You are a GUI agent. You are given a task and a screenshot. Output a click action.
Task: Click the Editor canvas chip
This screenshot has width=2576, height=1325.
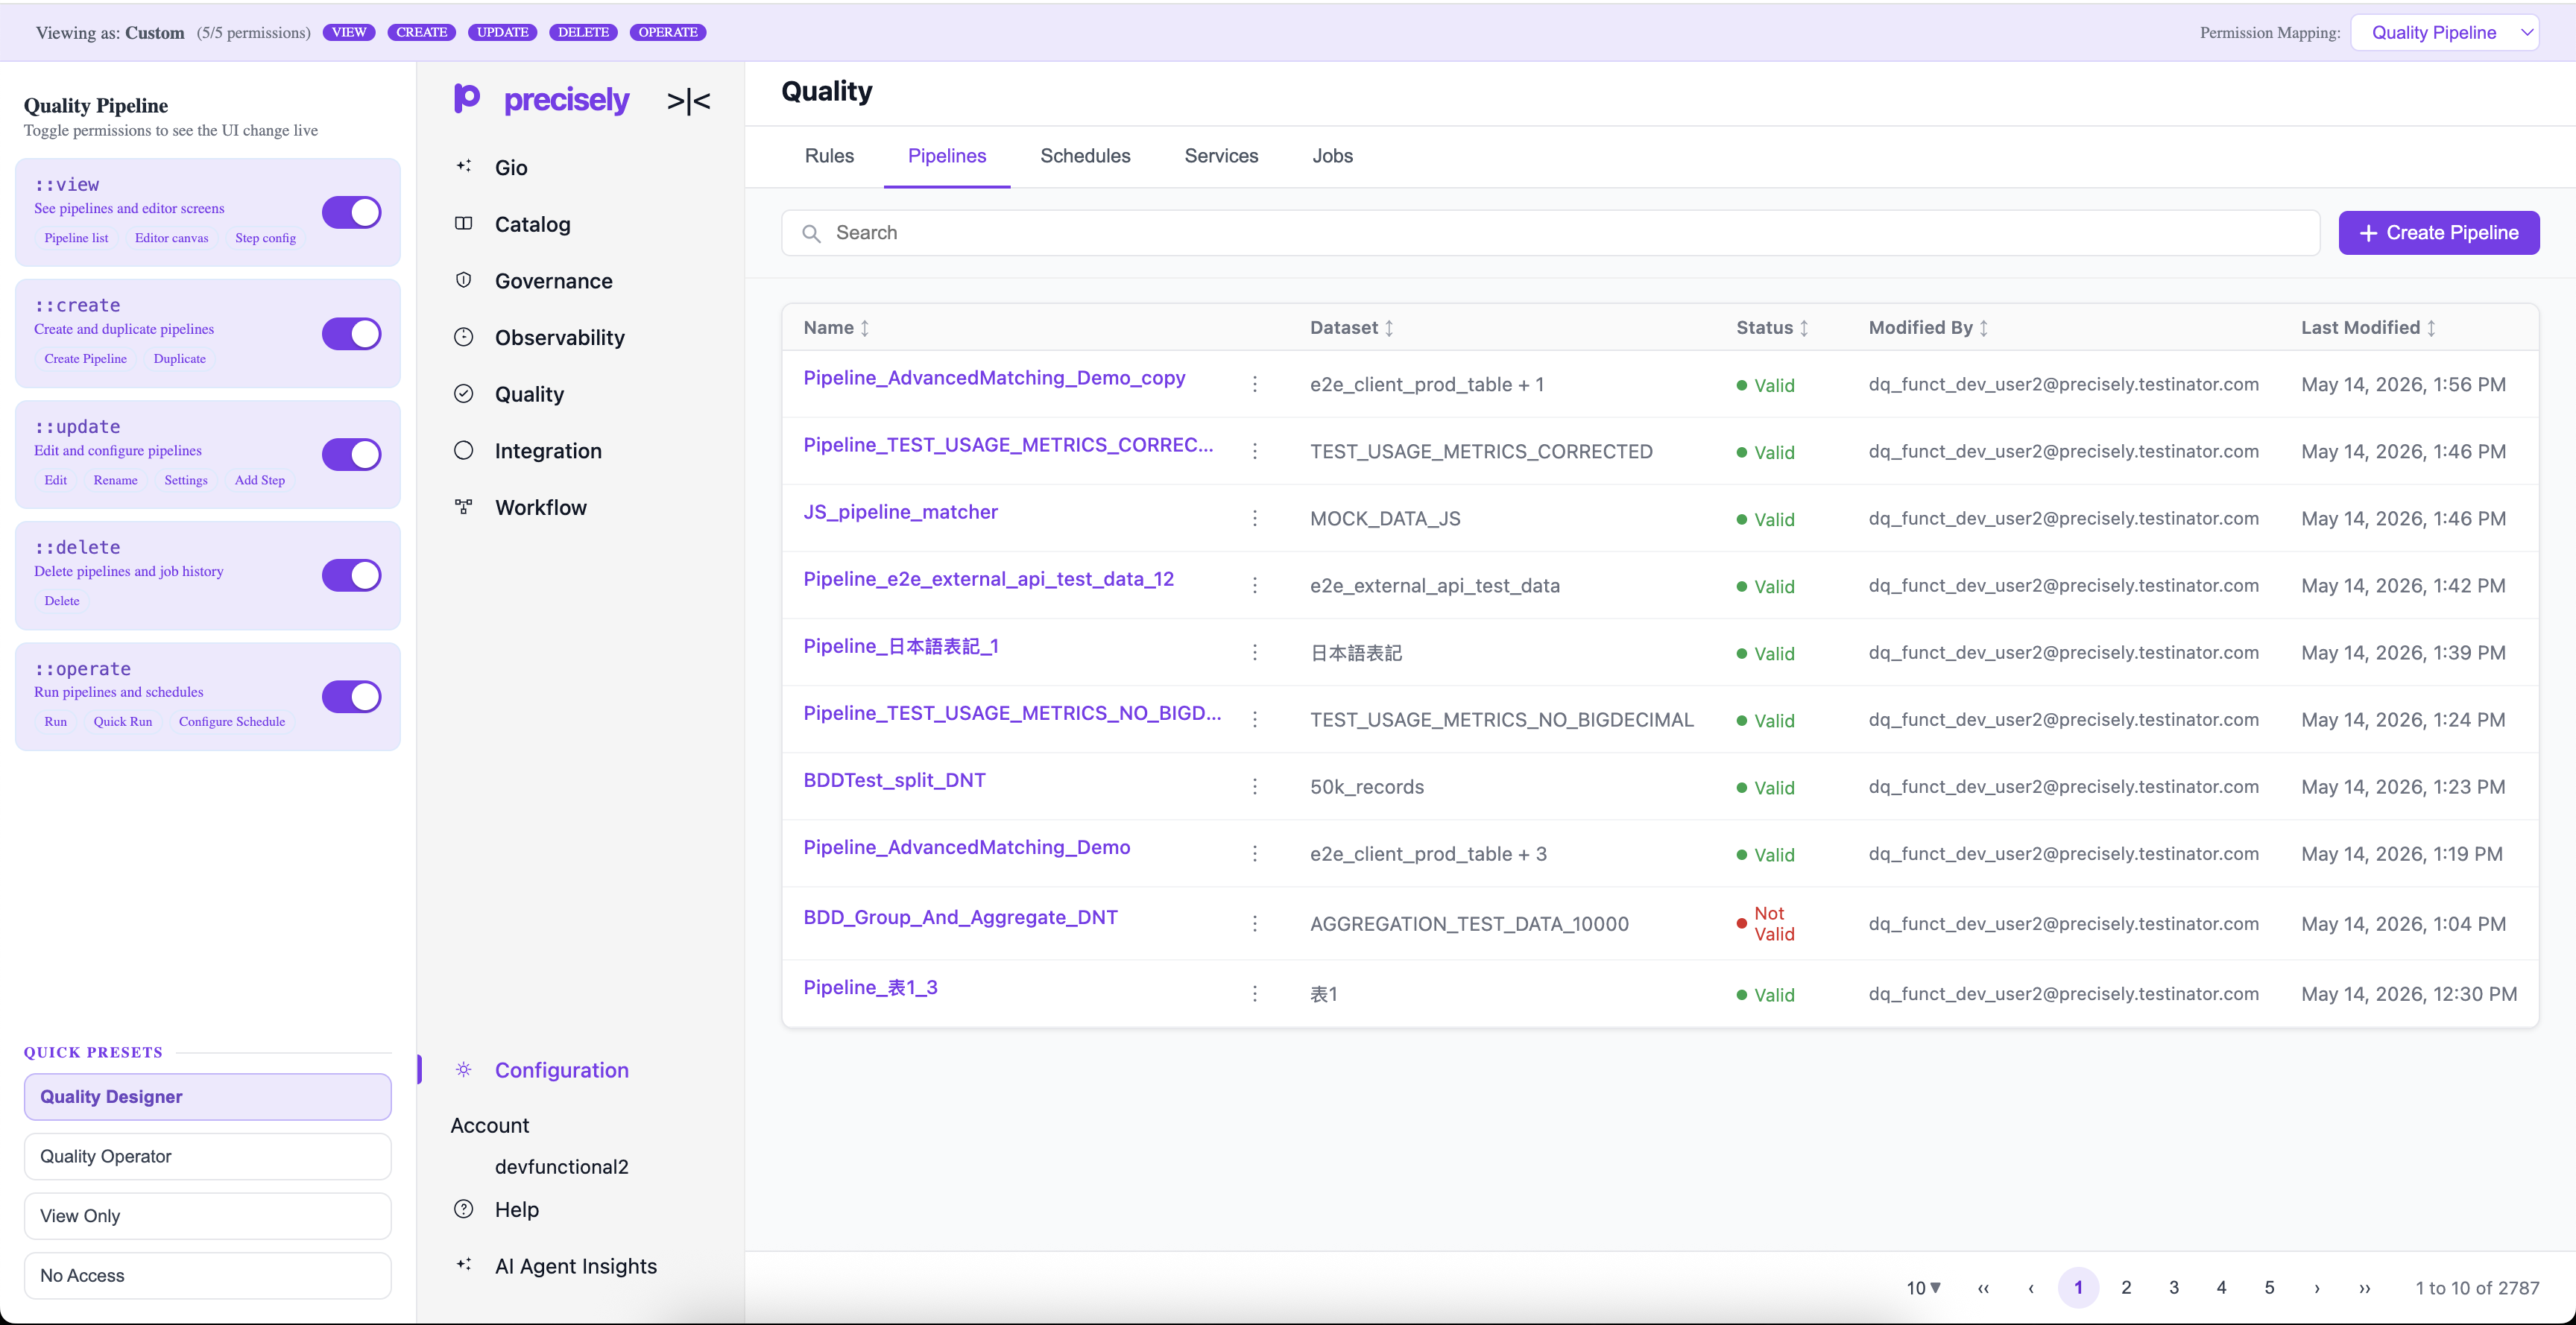click(171, 238)
